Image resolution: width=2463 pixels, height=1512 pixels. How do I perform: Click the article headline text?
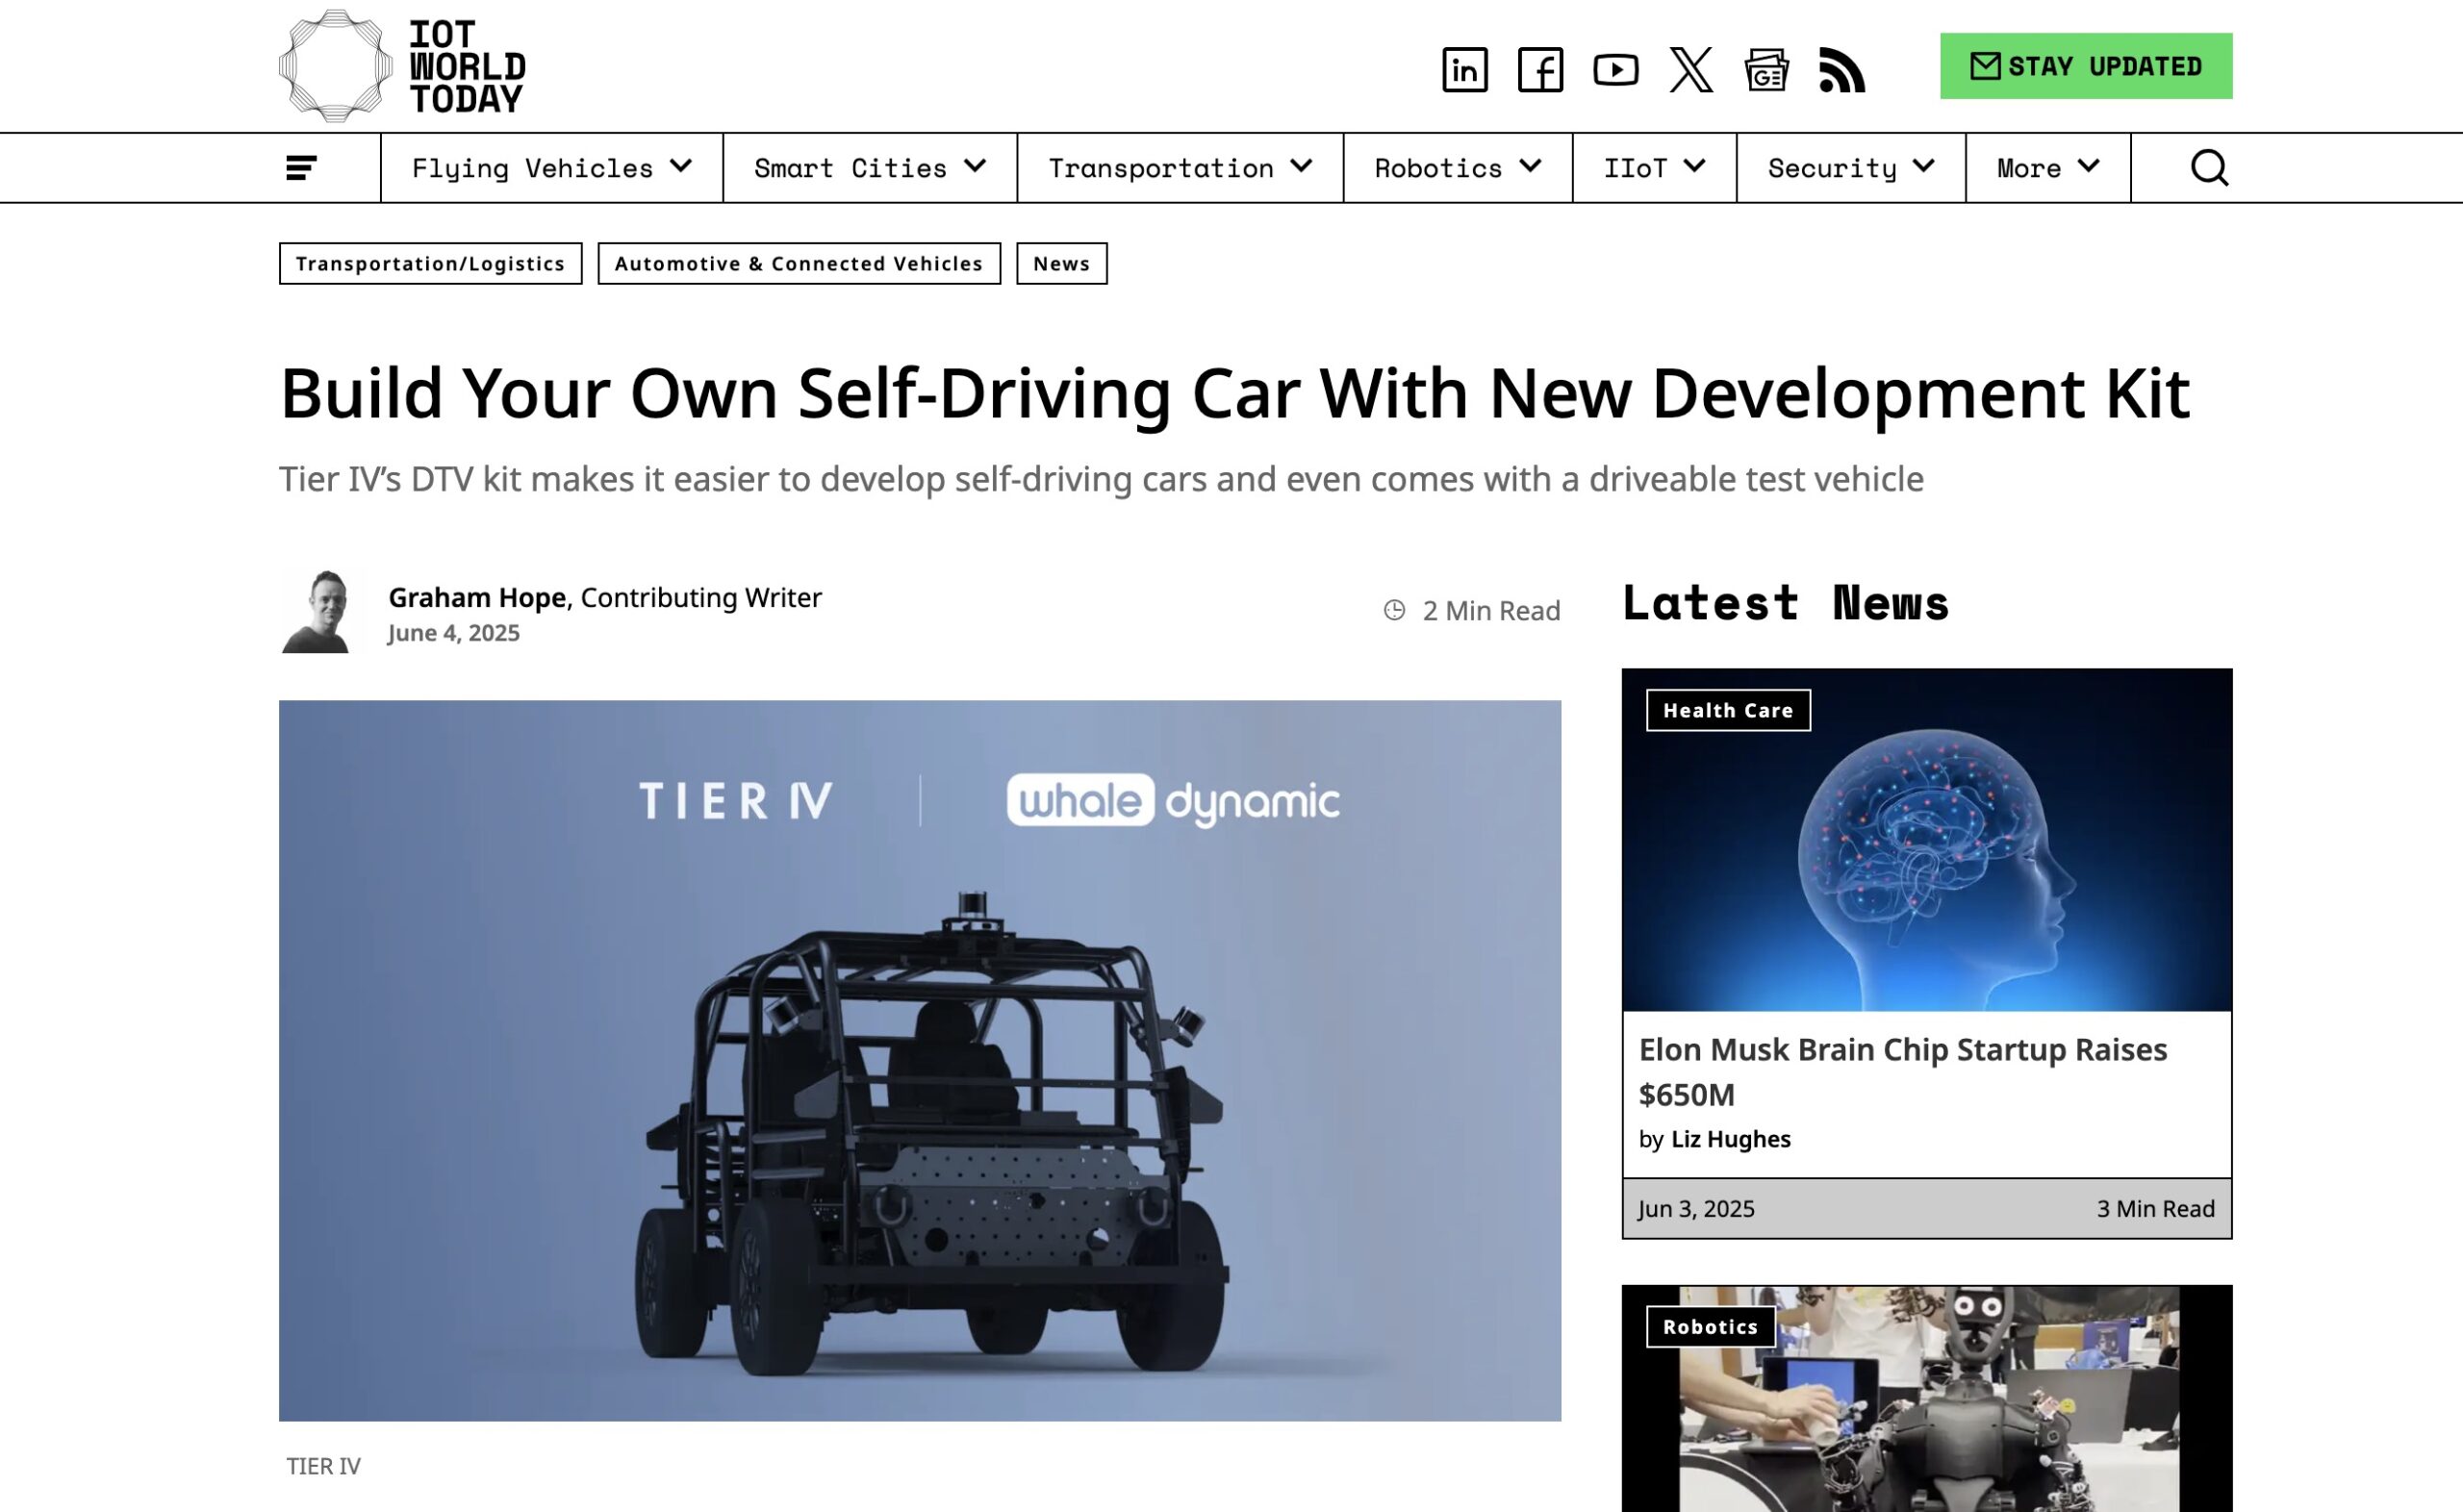[1235, 393]
